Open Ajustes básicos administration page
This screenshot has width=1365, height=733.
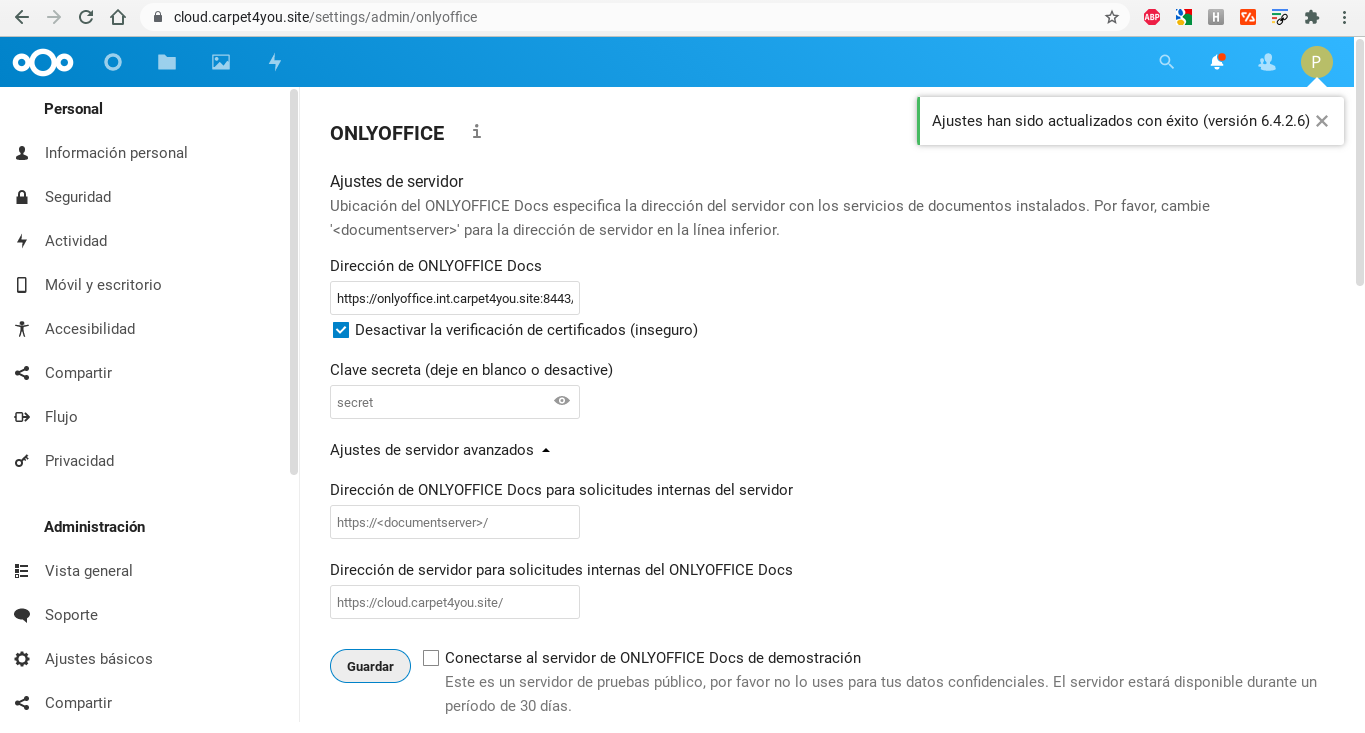point(99,659)
